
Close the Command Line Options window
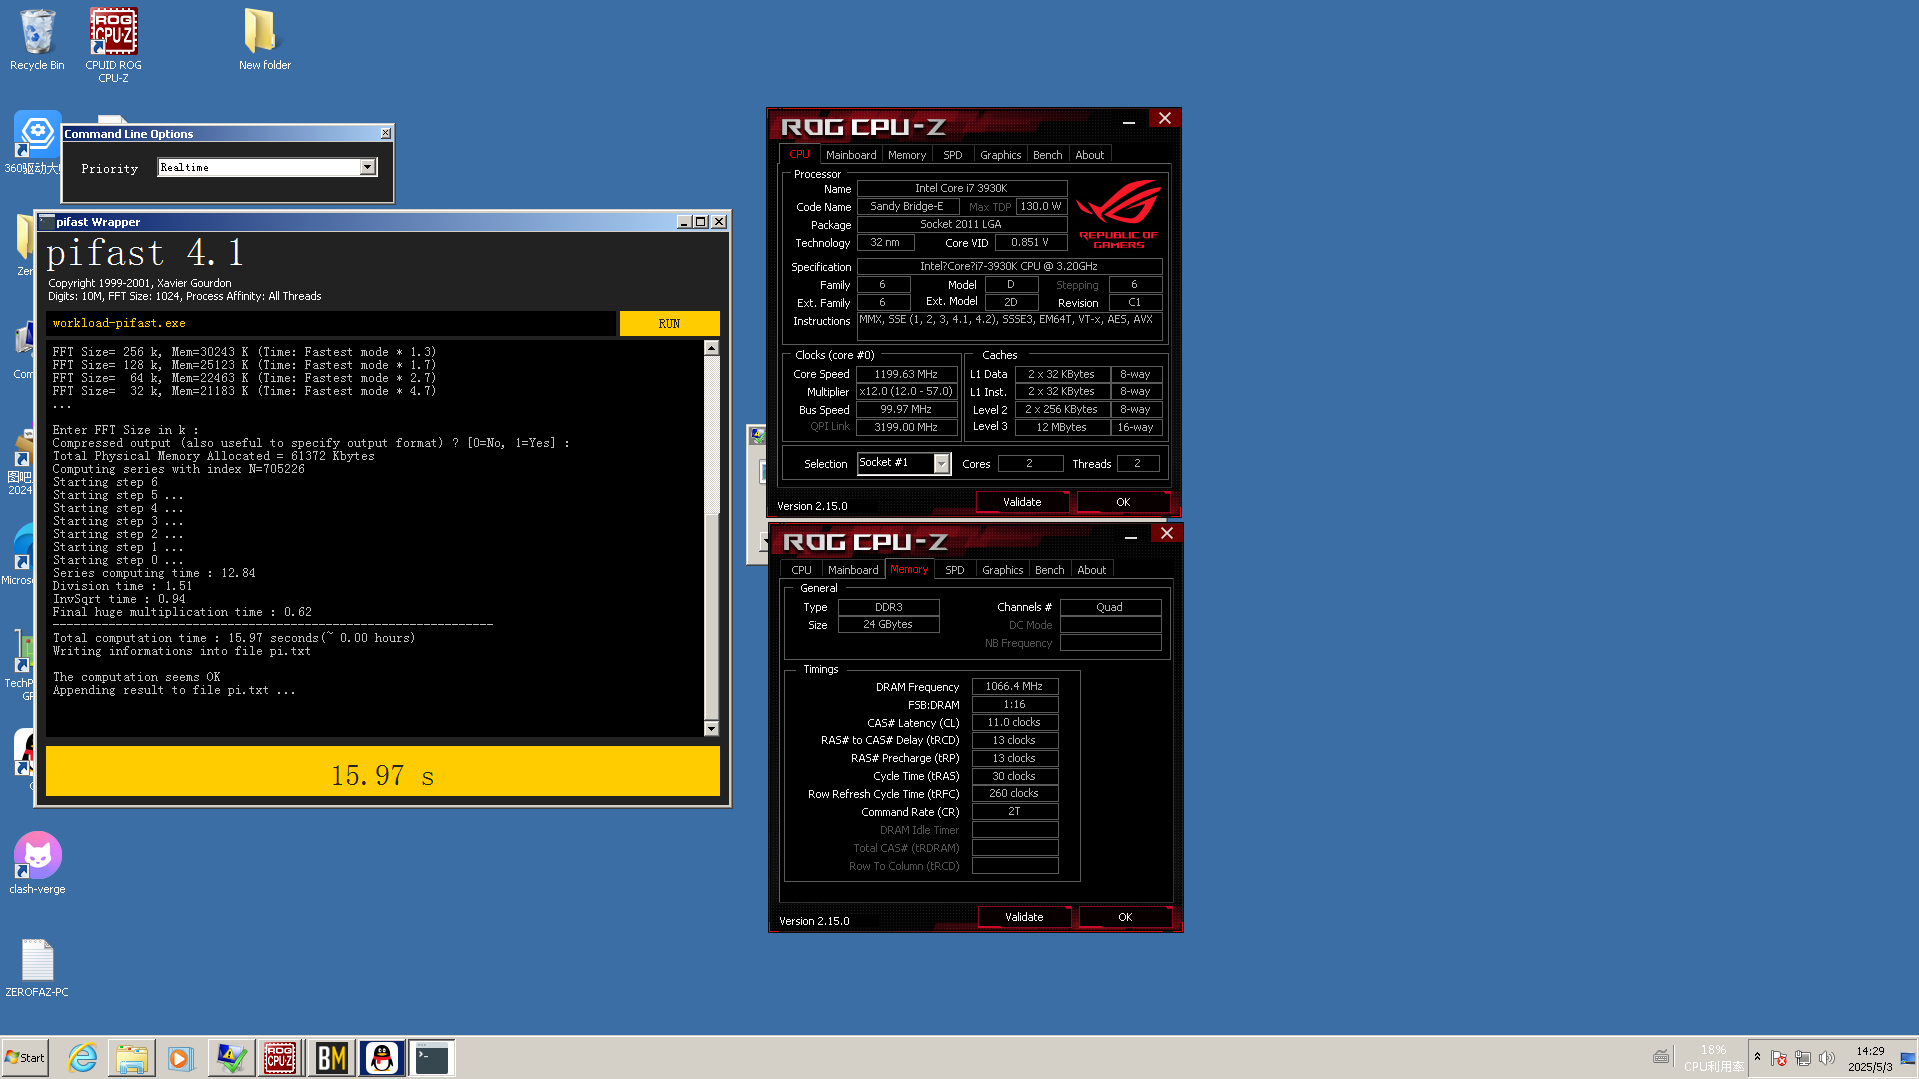point(386,133)
